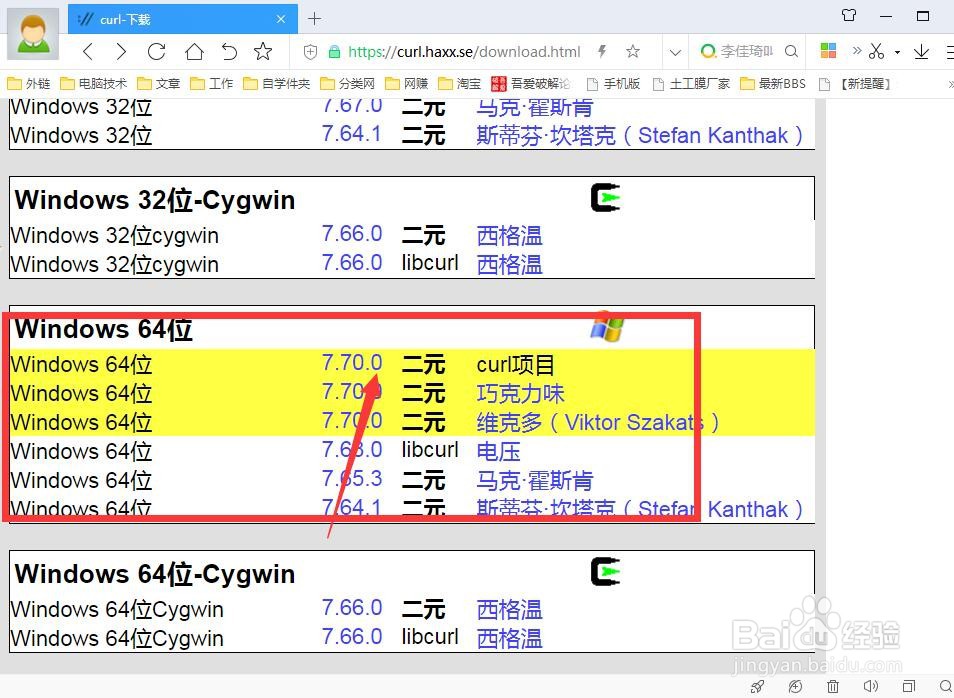Screen dimensions: 954x698
Task: Click 7.70.0 in the curl项目 row
Action: point(352,363)
